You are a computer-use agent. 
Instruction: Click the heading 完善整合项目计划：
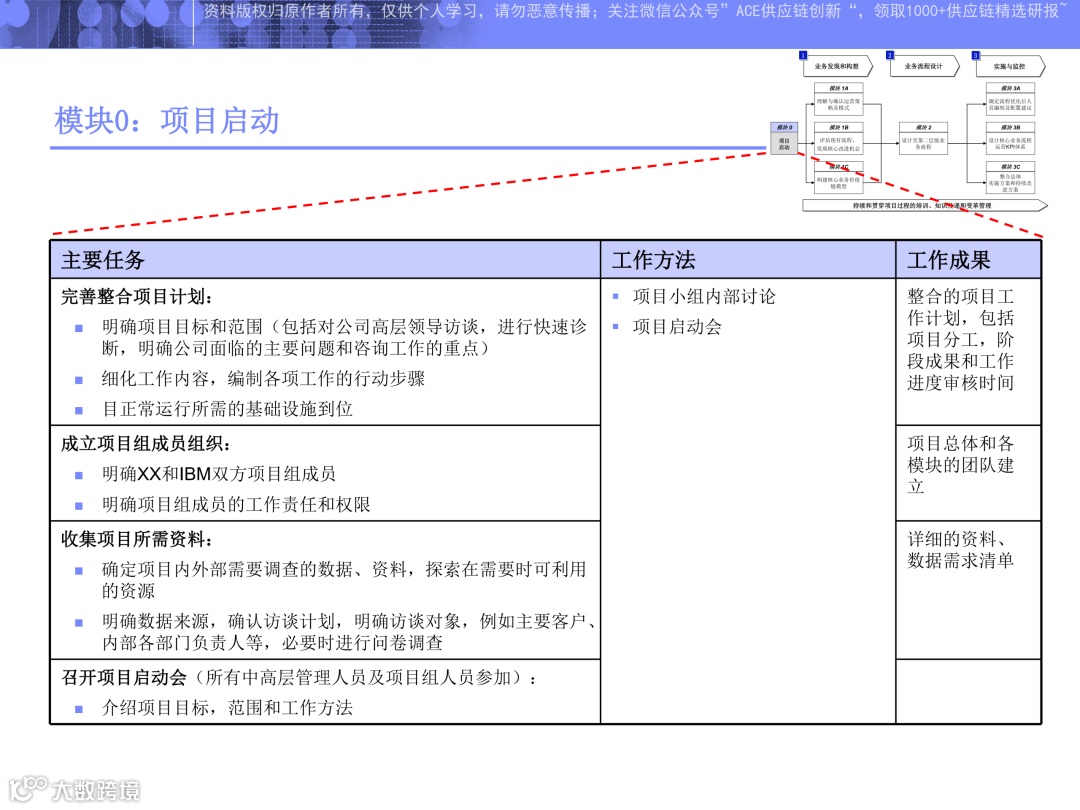click(137, 296)
